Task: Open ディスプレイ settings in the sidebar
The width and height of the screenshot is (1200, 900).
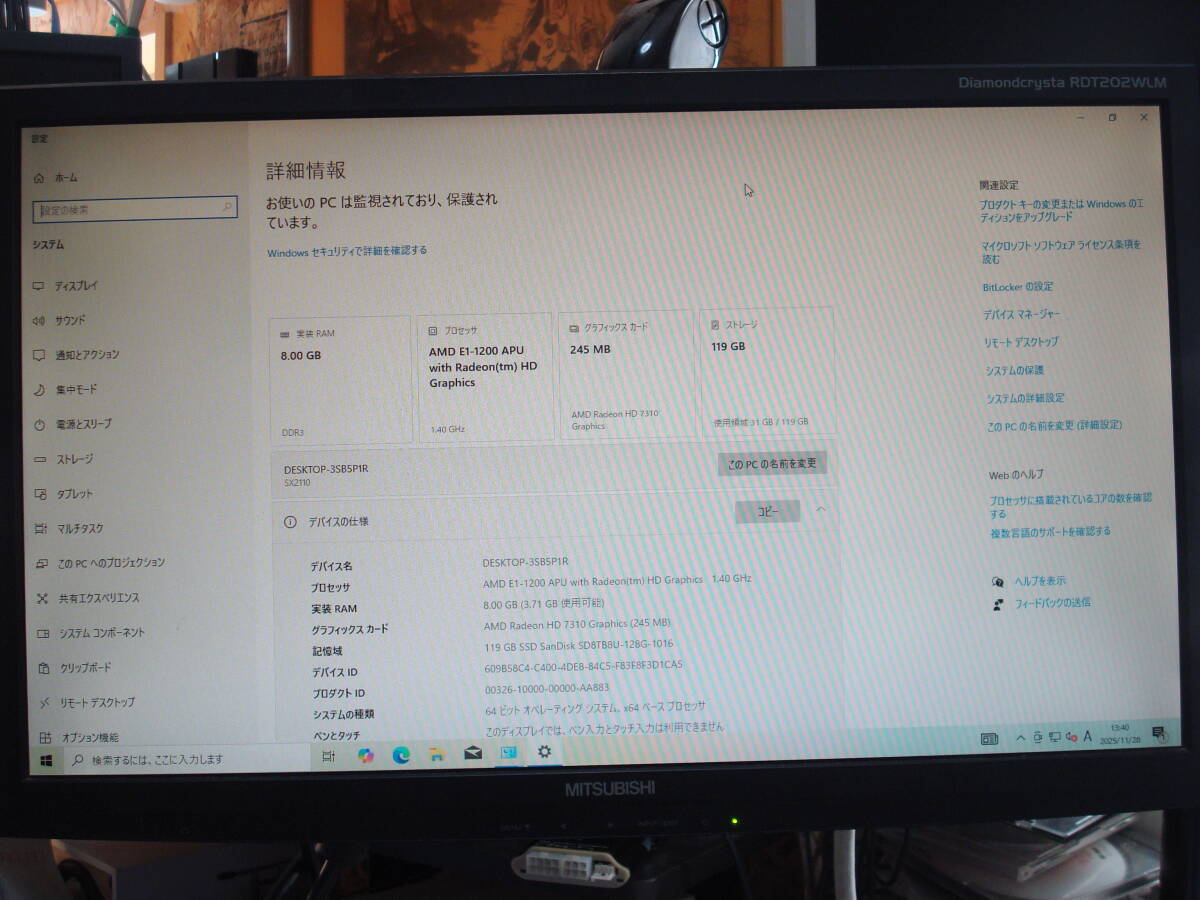Action: (x=66, y=286)
